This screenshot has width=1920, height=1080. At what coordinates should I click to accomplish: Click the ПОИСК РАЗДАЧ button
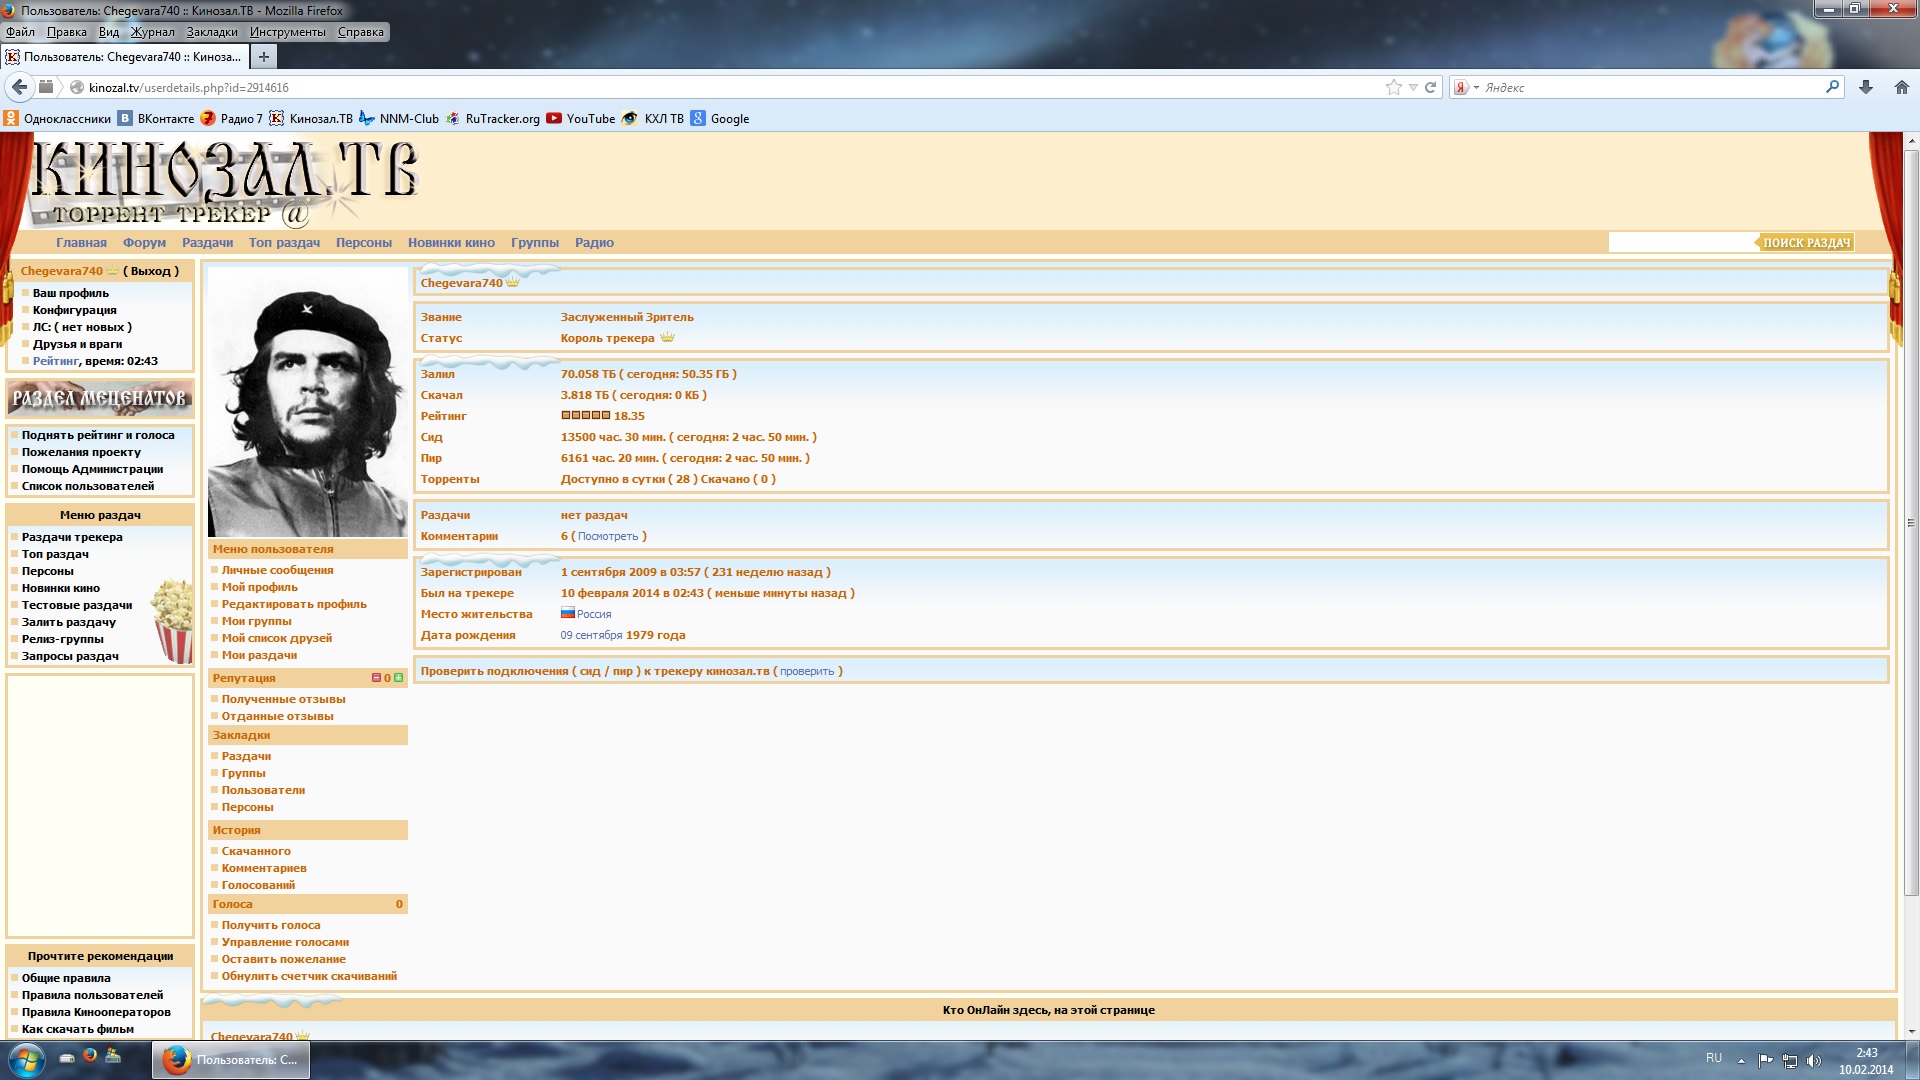[x=1805, y=242]
